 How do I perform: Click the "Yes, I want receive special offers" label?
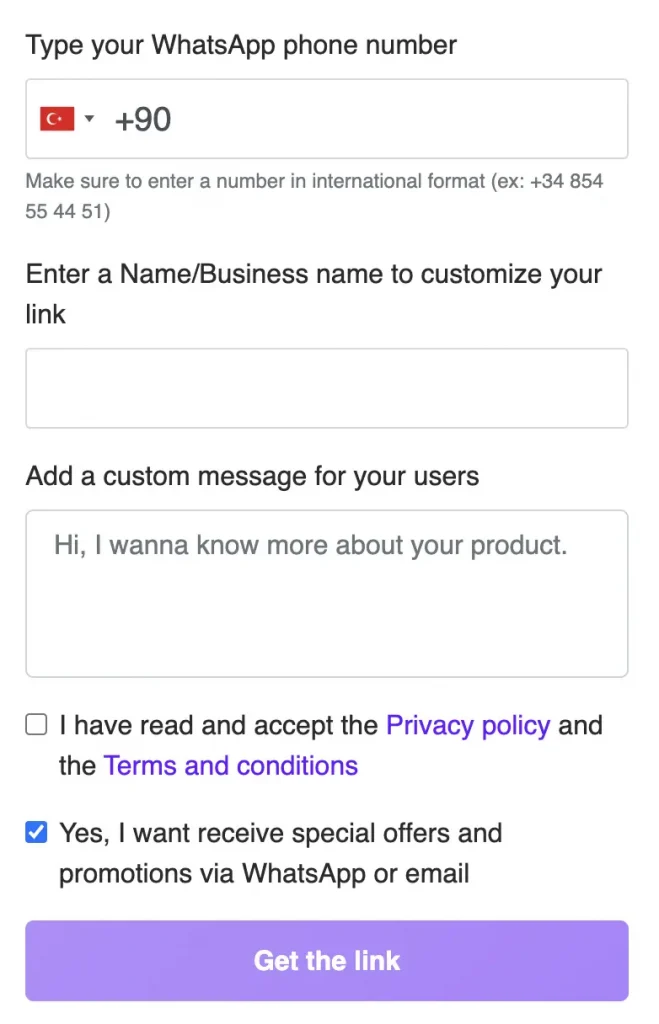tap(280, 833)
